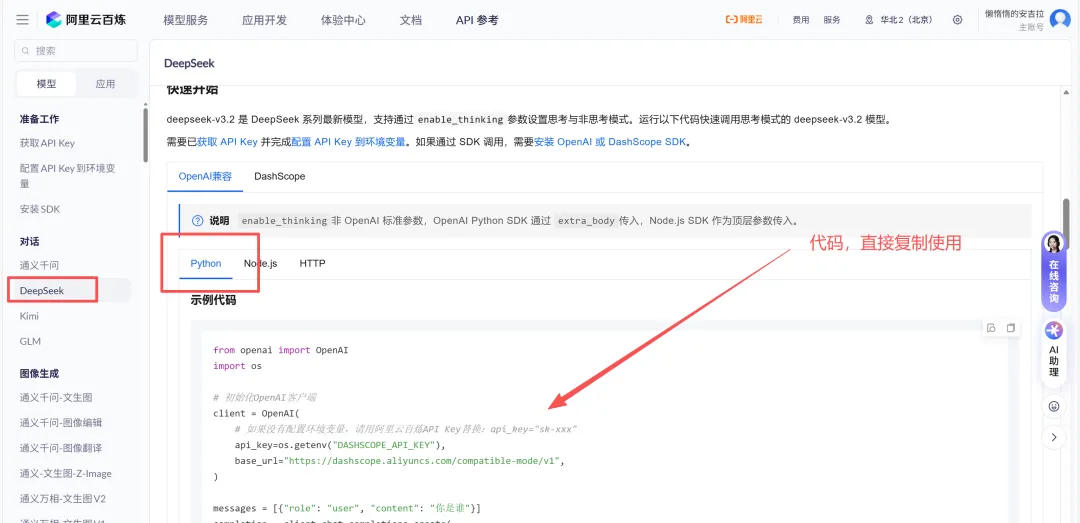Open 通义千问-文生图 sidebar item

pos(56,397)
